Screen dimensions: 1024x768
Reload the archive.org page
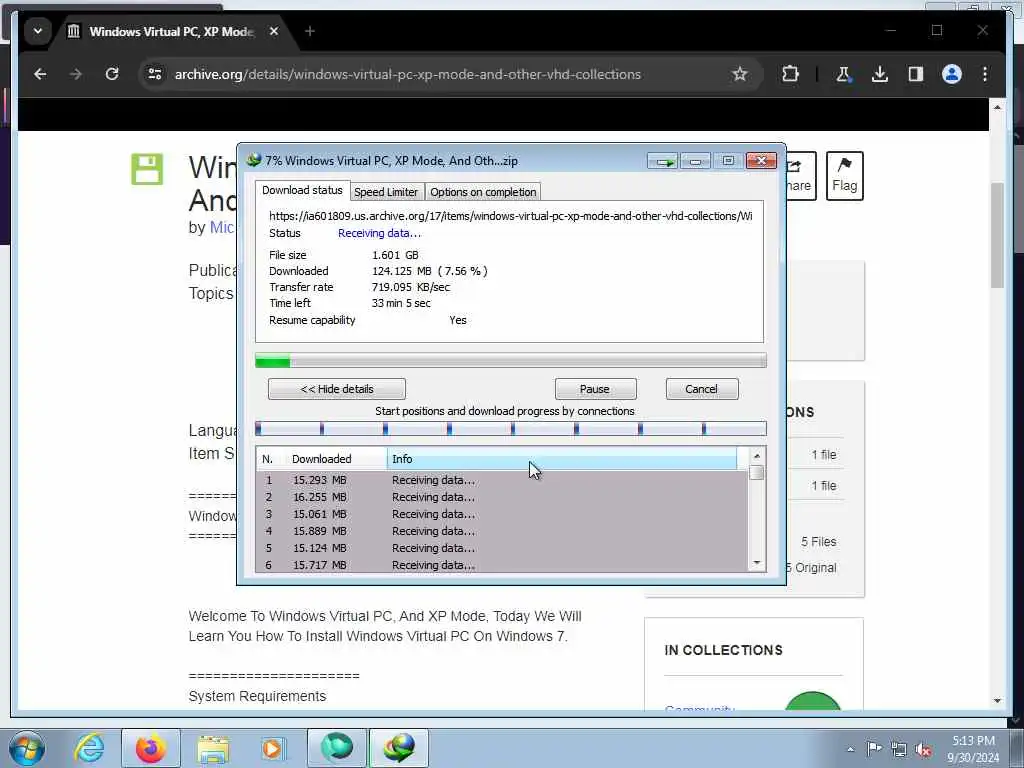point(112,74)
